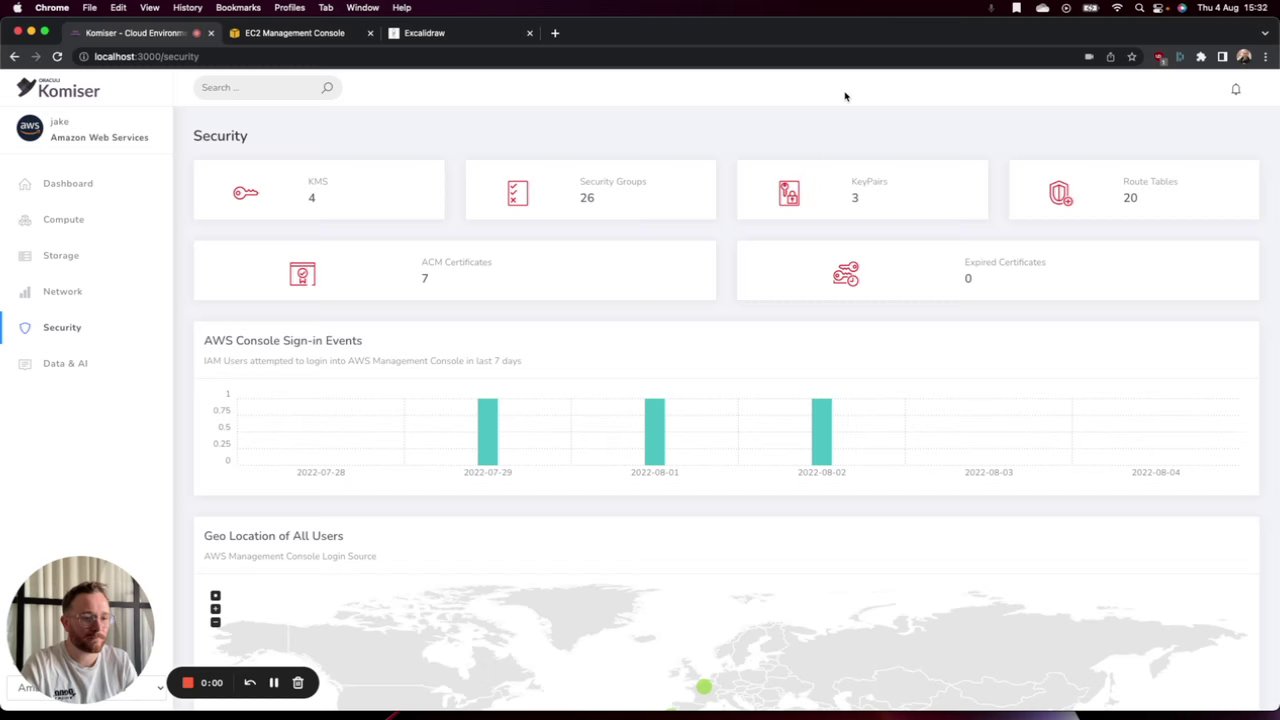Open a new browser tab
The width and height of the screenshot is (1280, 720).
tap(555, 33)
